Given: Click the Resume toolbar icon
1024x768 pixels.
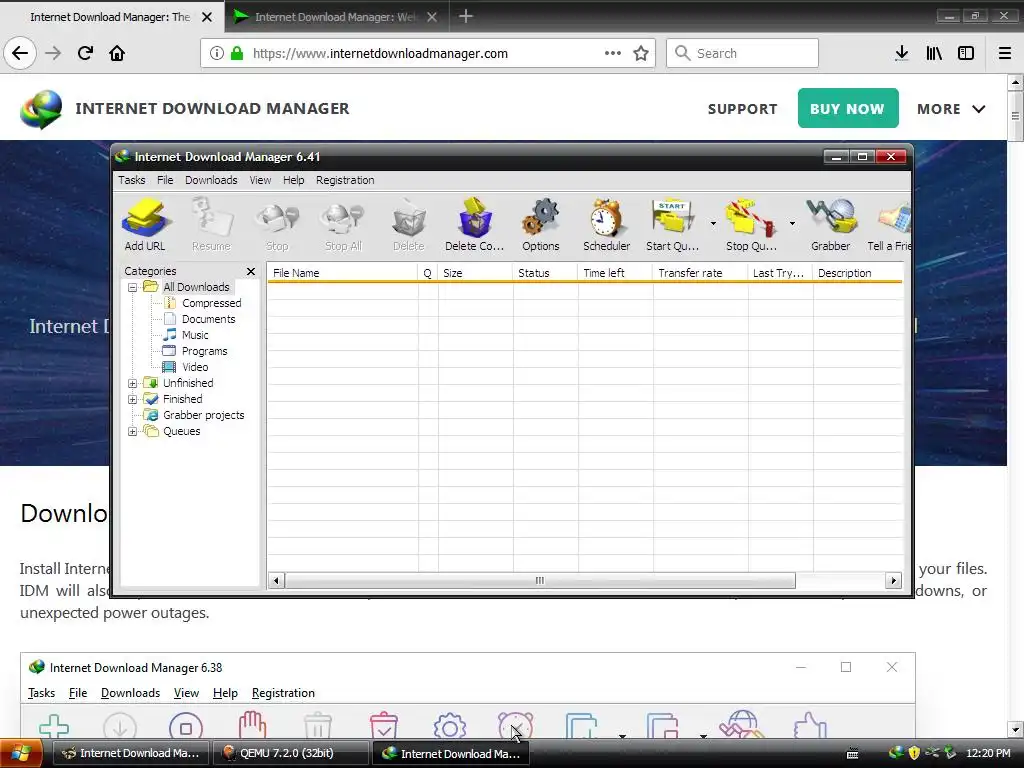Looking at the screenshot, I should coord(211,225).
